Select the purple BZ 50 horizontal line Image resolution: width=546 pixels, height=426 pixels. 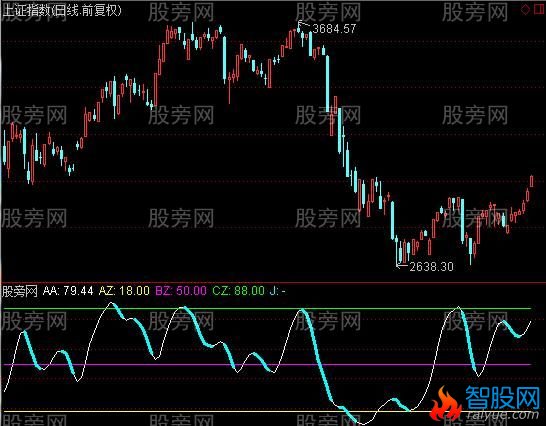click(x=266, y=365)
